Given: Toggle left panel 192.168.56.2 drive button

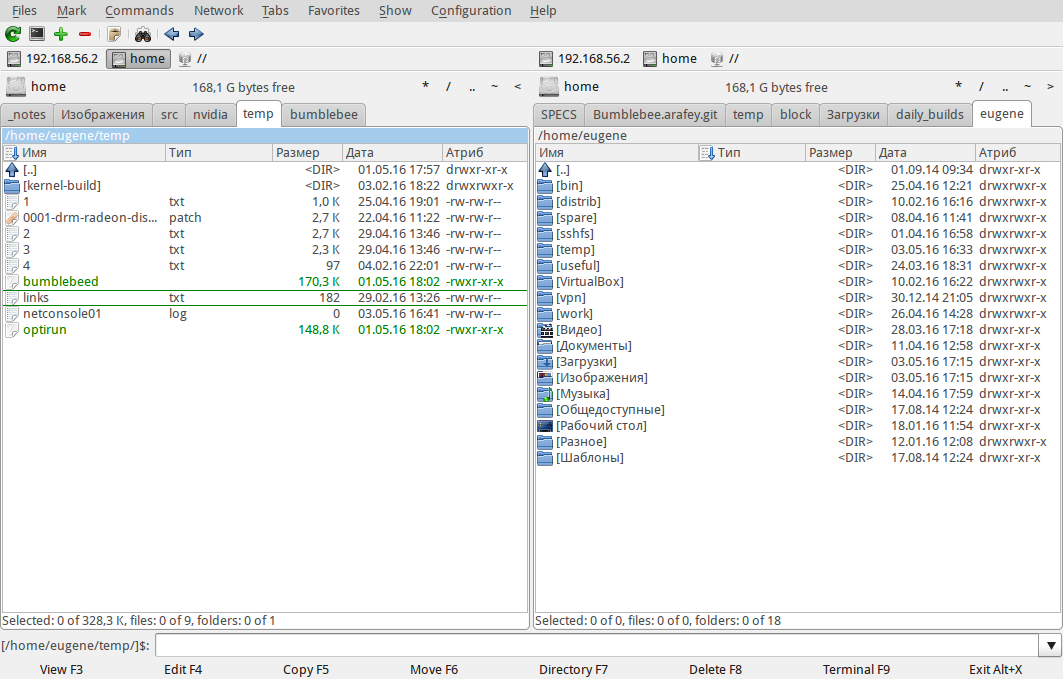Looking at the screenshot, I should (x=52, y=59).
